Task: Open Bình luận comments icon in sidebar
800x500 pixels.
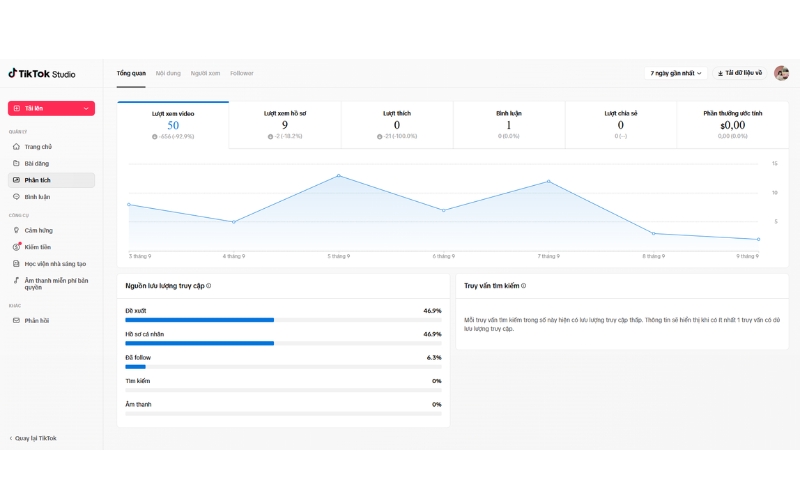Action: (x=16, y=196)
